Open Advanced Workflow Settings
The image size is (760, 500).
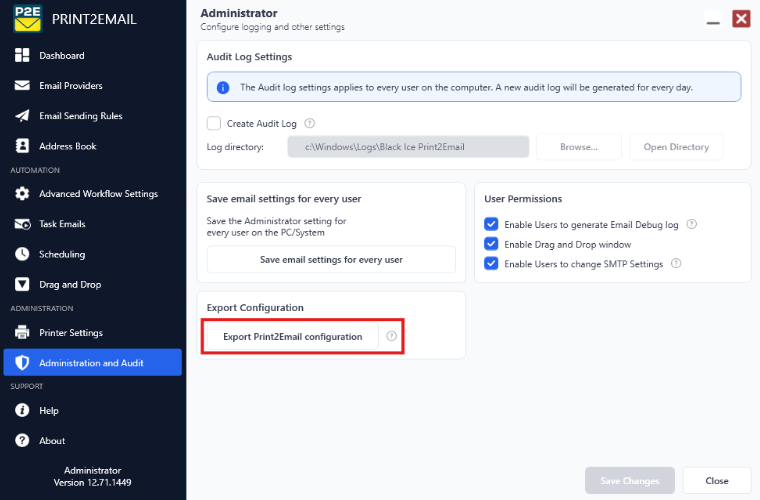click(93, 193)
